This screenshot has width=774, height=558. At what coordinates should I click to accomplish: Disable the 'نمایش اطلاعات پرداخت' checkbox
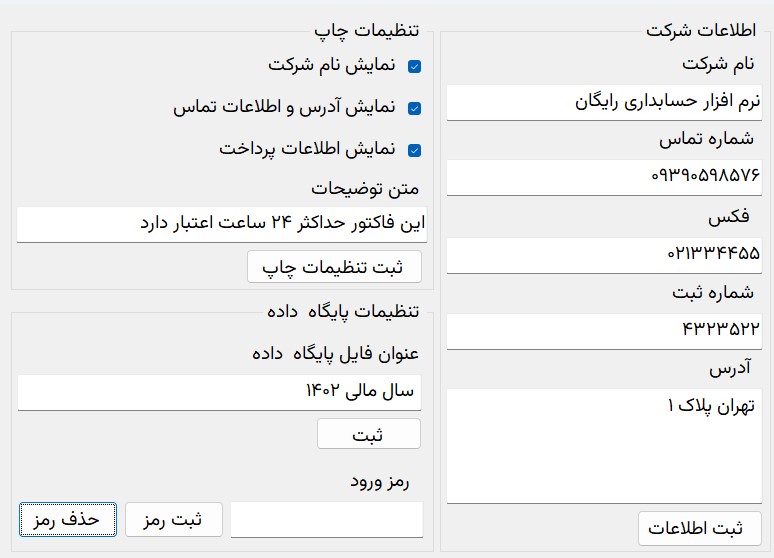[x=415, y=151]
